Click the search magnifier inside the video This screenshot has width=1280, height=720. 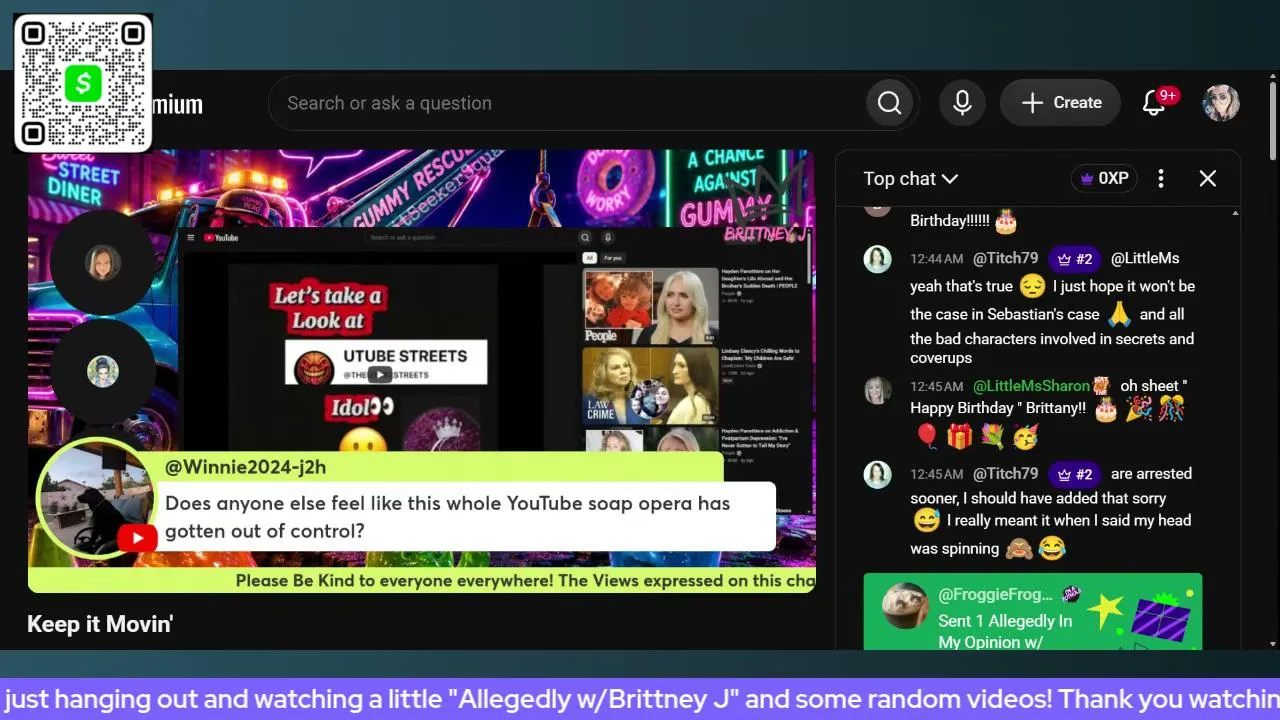click(x=586, y=238)
